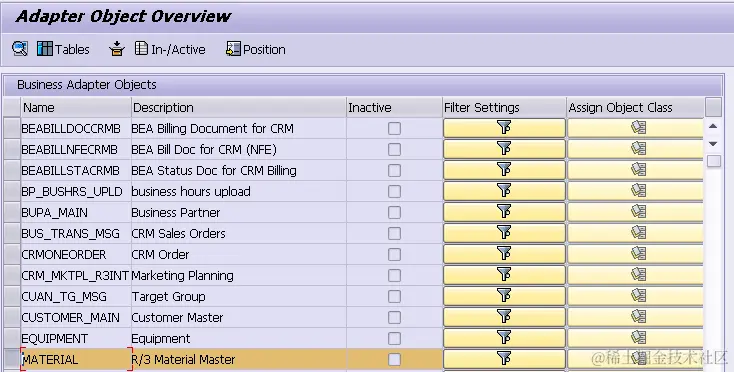
Task: Tick Inactive checkbox for BEABILLSTACRMB
Action: 394,170
